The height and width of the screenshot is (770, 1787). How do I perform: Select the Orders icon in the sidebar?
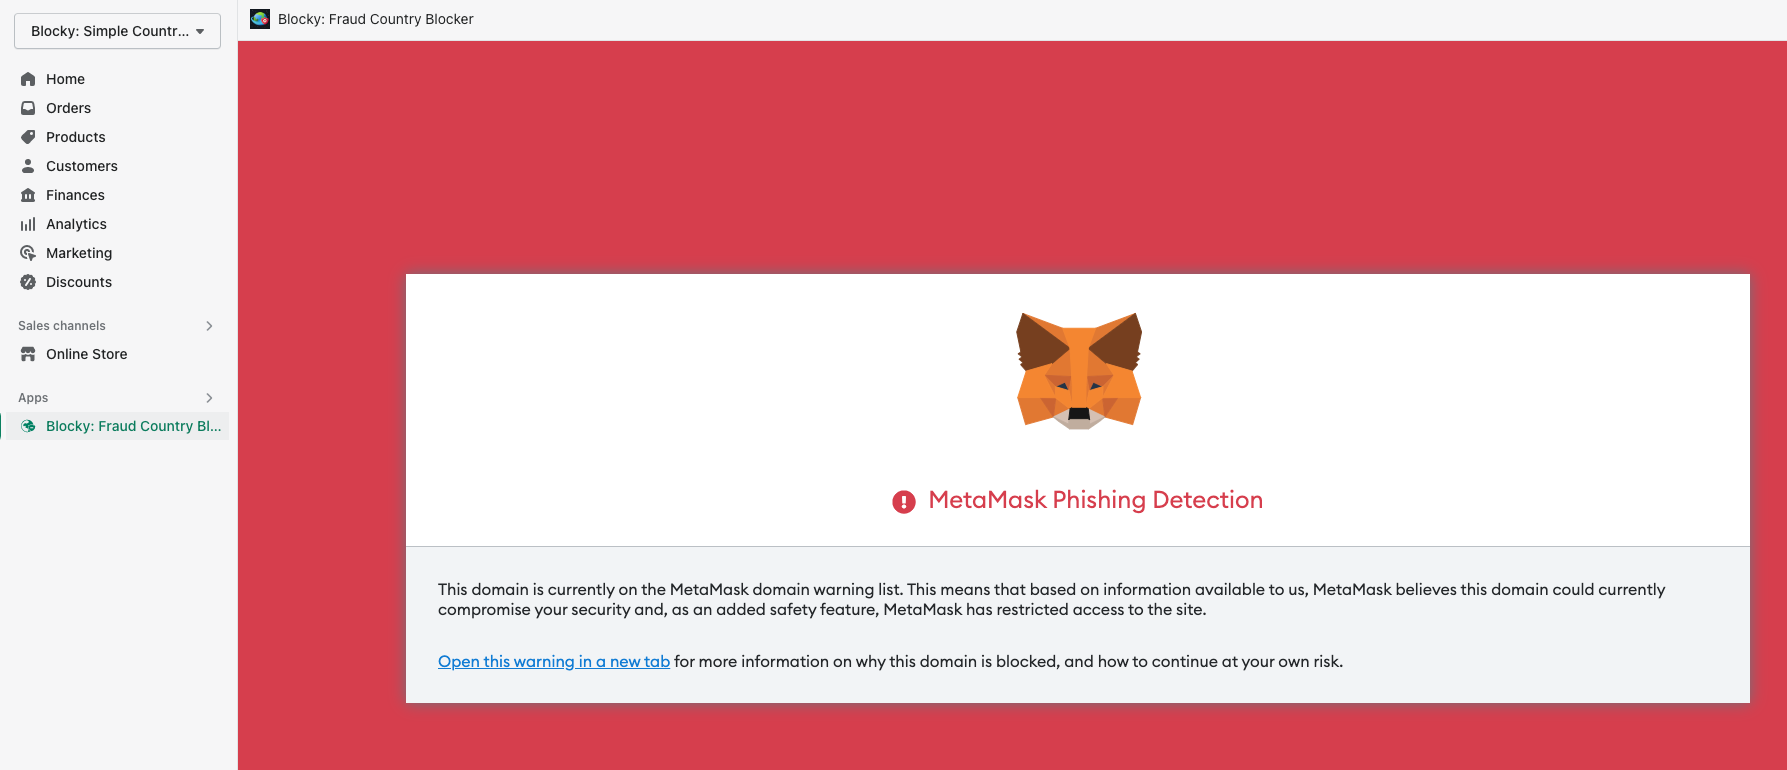pos(29,107)
